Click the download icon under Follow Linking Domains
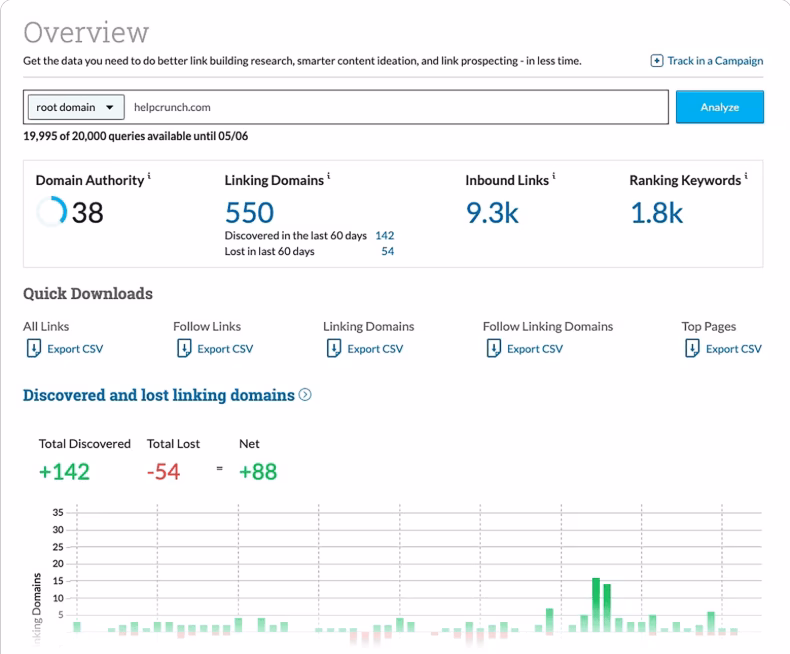The image size is (790, 654). click(493, 348)
